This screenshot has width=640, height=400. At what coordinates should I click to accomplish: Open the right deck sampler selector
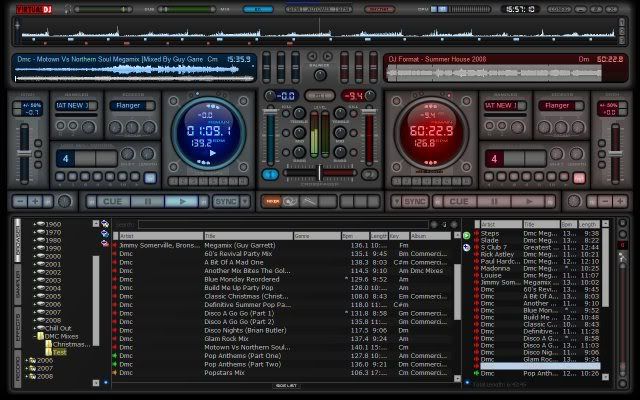(505, 106)
